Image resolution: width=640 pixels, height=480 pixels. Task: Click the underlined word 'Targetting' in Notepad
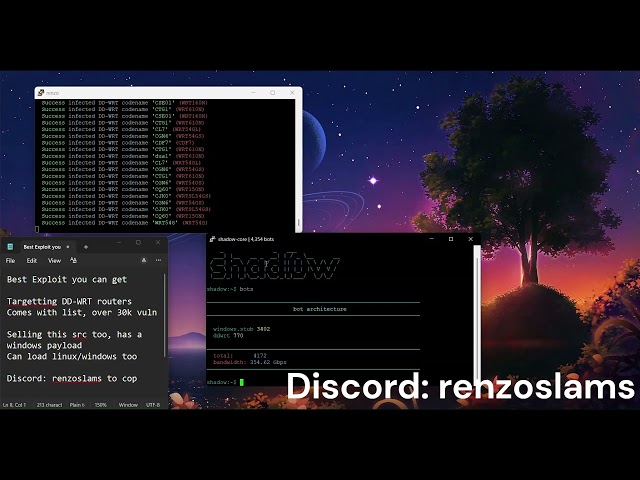32,301
